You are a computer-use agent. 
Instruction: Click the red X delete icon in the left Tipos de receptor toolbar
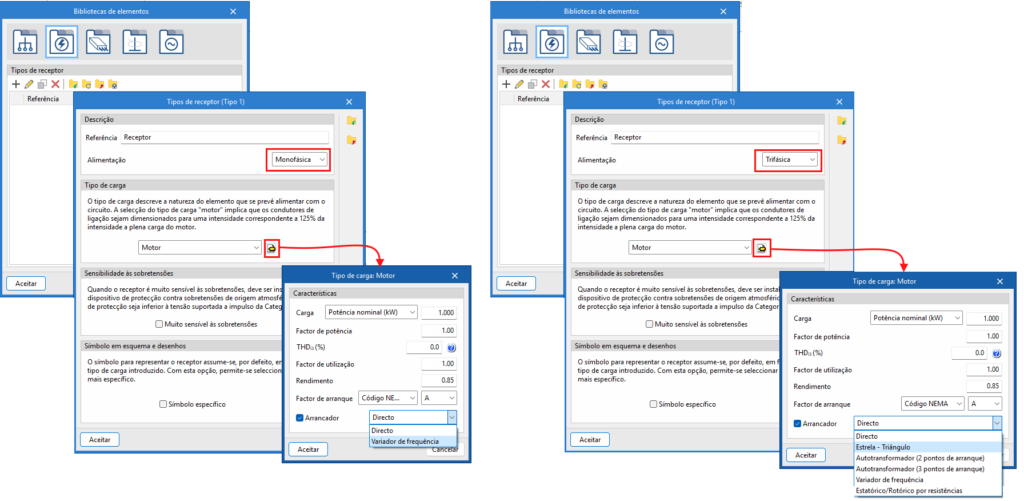click(56, 84)
